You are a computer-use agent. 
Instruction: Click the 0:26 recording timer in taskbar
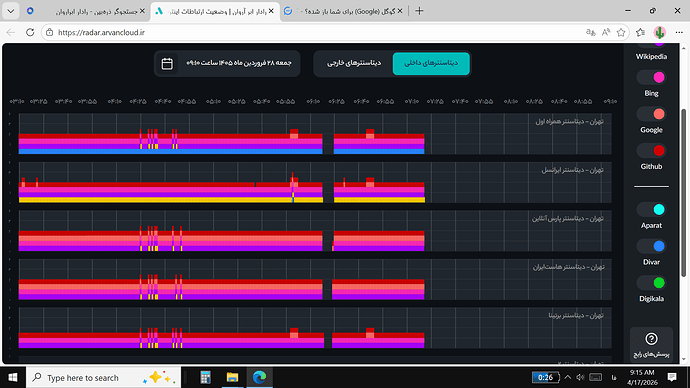545,377
